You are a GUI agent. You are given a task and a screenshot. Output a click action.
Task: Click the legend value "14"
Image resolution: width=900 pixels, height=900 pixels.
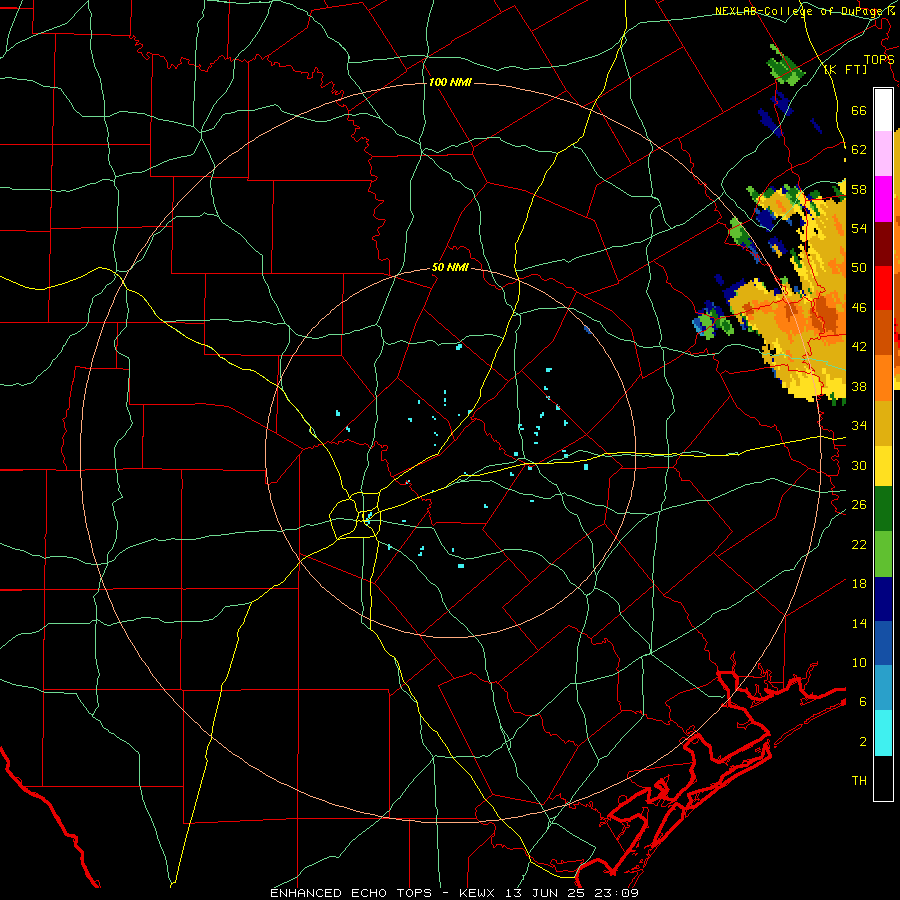[859, 623]
